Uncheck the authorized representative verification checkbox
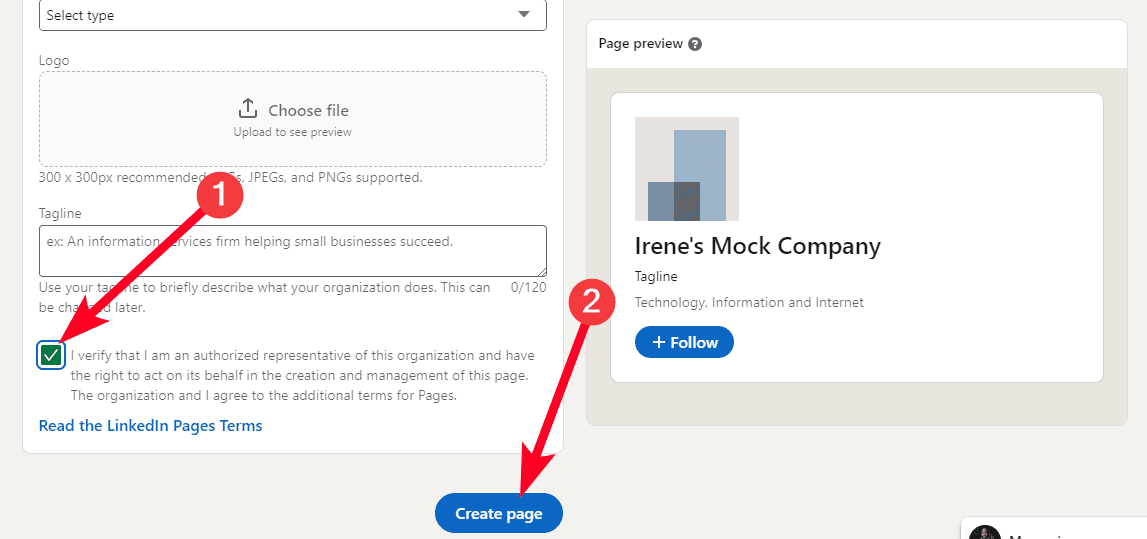The height and width of the screenshot is (539, 1147). click(x=51, y=354)
